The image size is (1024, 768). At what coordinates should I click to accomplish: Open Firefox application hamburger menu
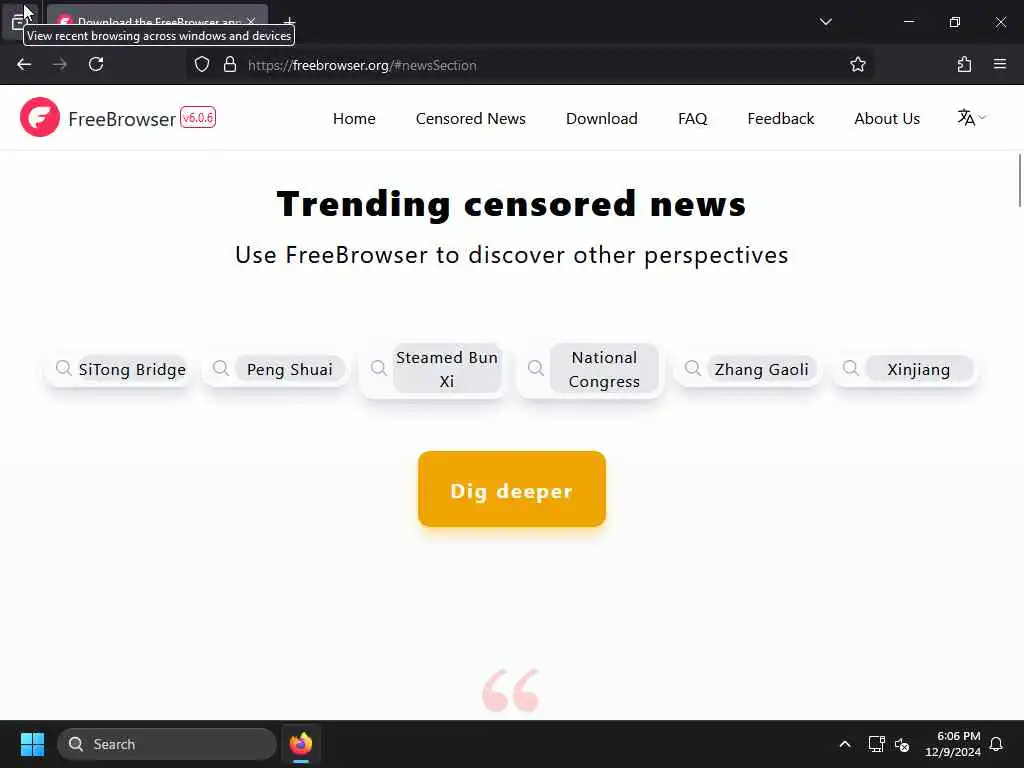(1000, 65)
